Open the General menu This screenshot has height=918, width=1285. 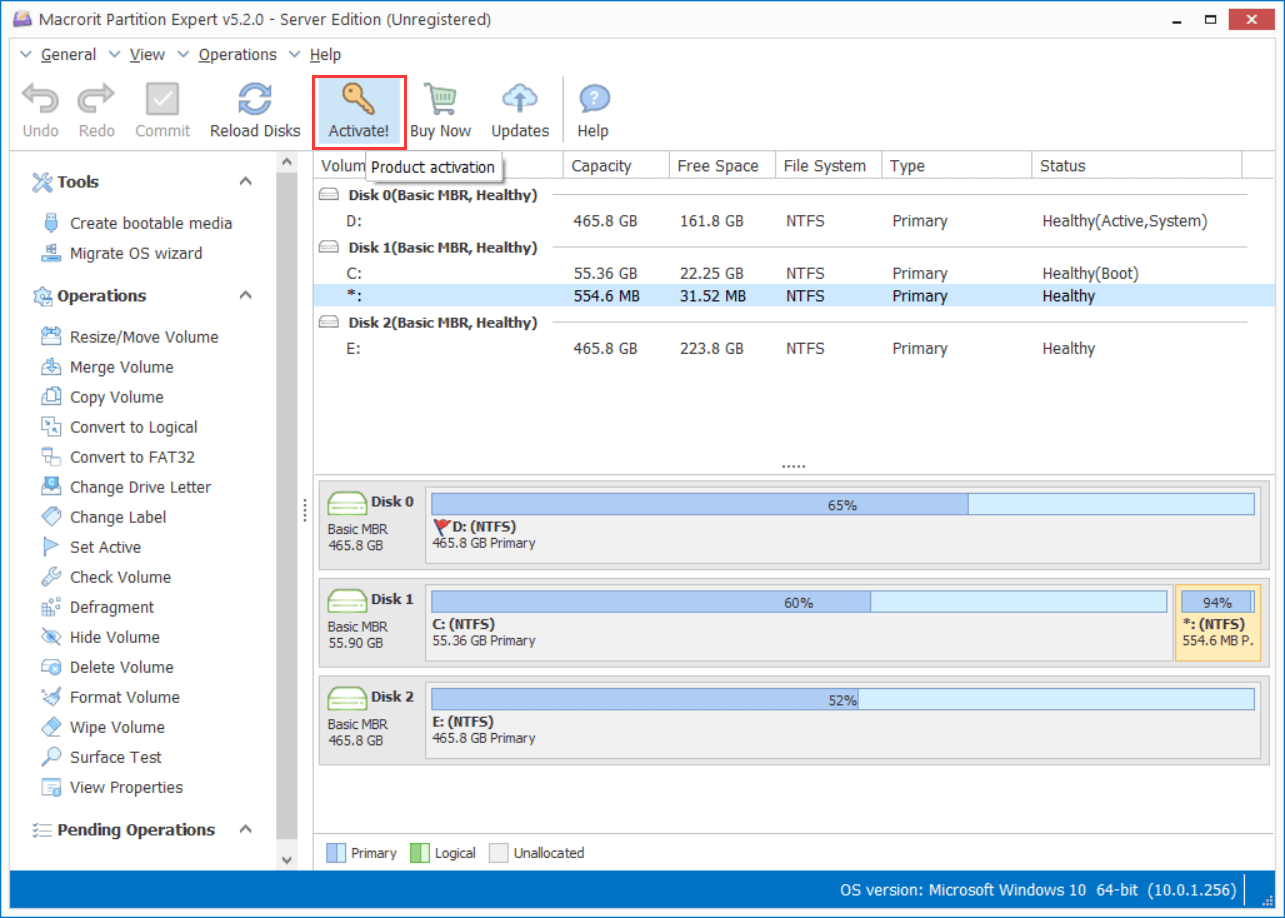[x=68, y=54]
